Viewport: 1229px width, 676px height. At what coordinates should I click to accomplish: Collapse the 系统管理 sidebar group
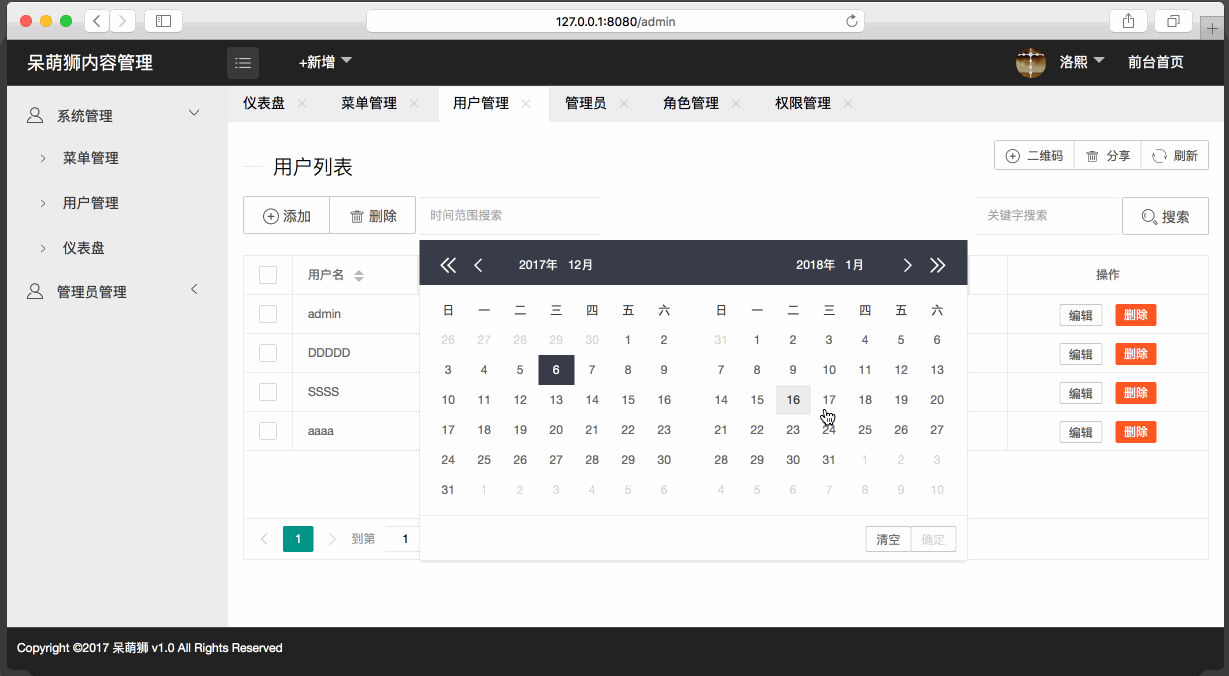tap(115, 115)
